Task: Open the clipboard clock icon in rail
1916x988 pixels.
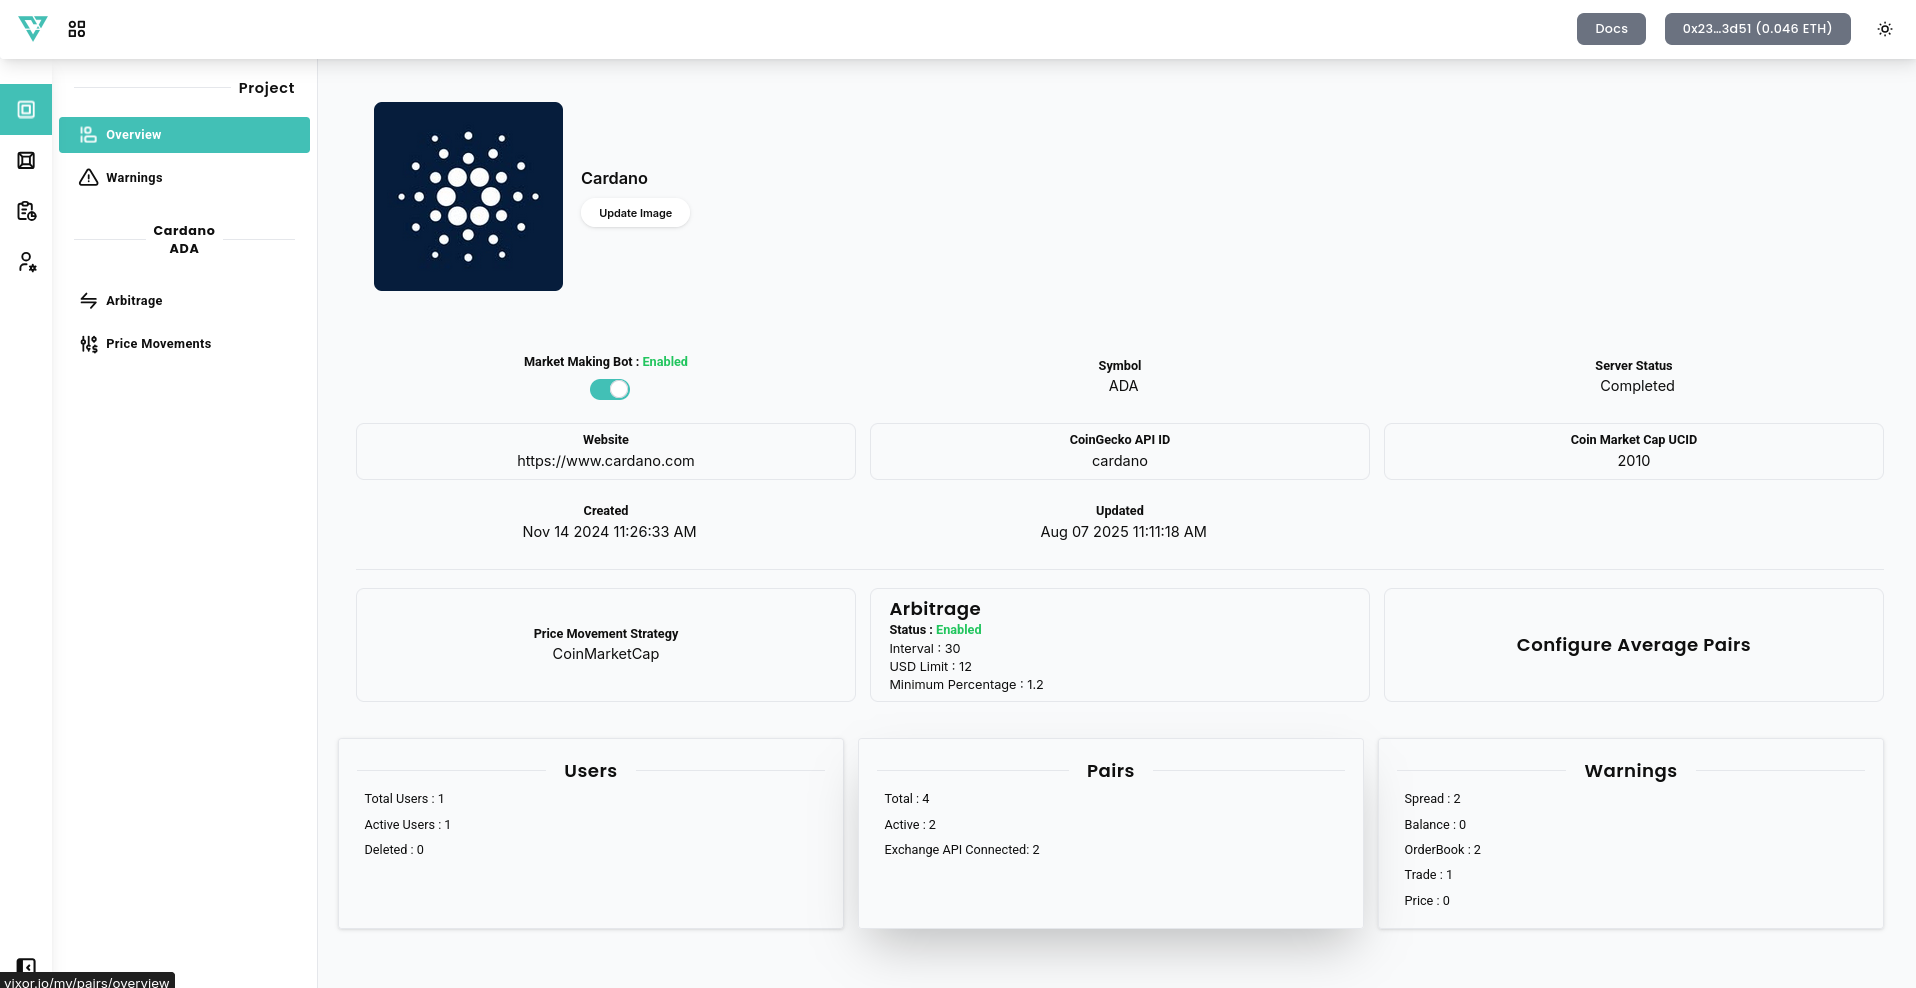Action: click(26, 211)
